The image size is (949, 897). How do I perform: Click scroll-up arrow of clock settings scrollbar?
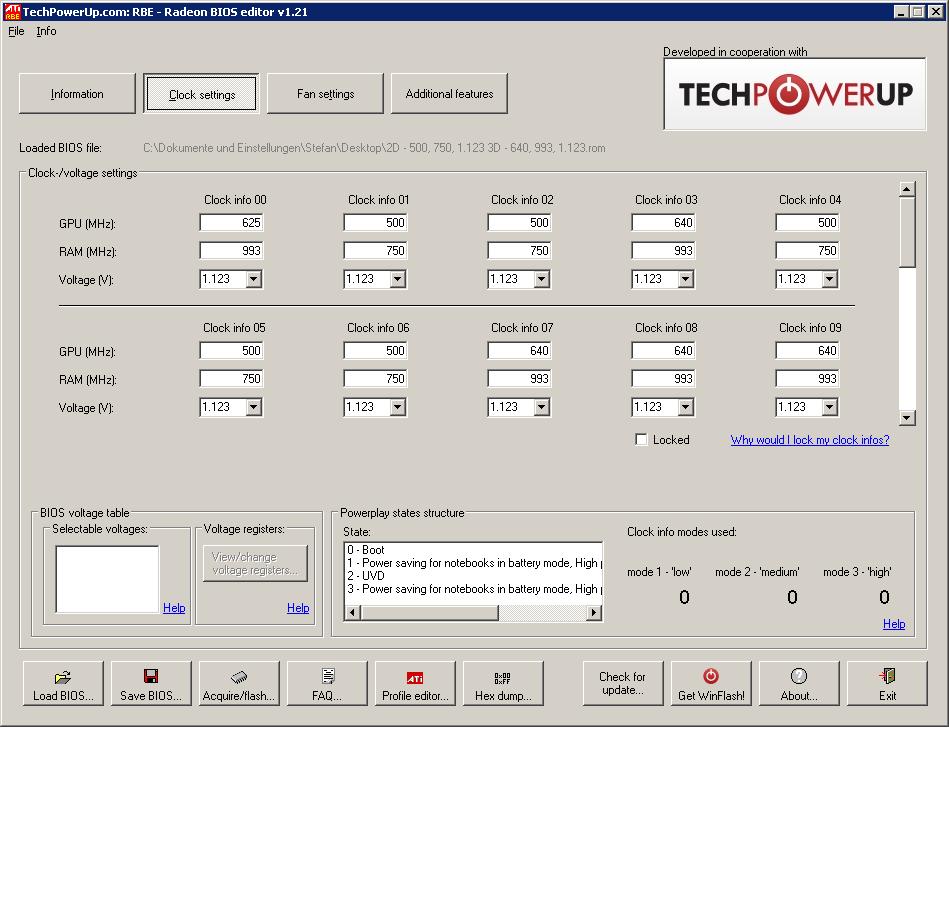click(x=907, y=189)
